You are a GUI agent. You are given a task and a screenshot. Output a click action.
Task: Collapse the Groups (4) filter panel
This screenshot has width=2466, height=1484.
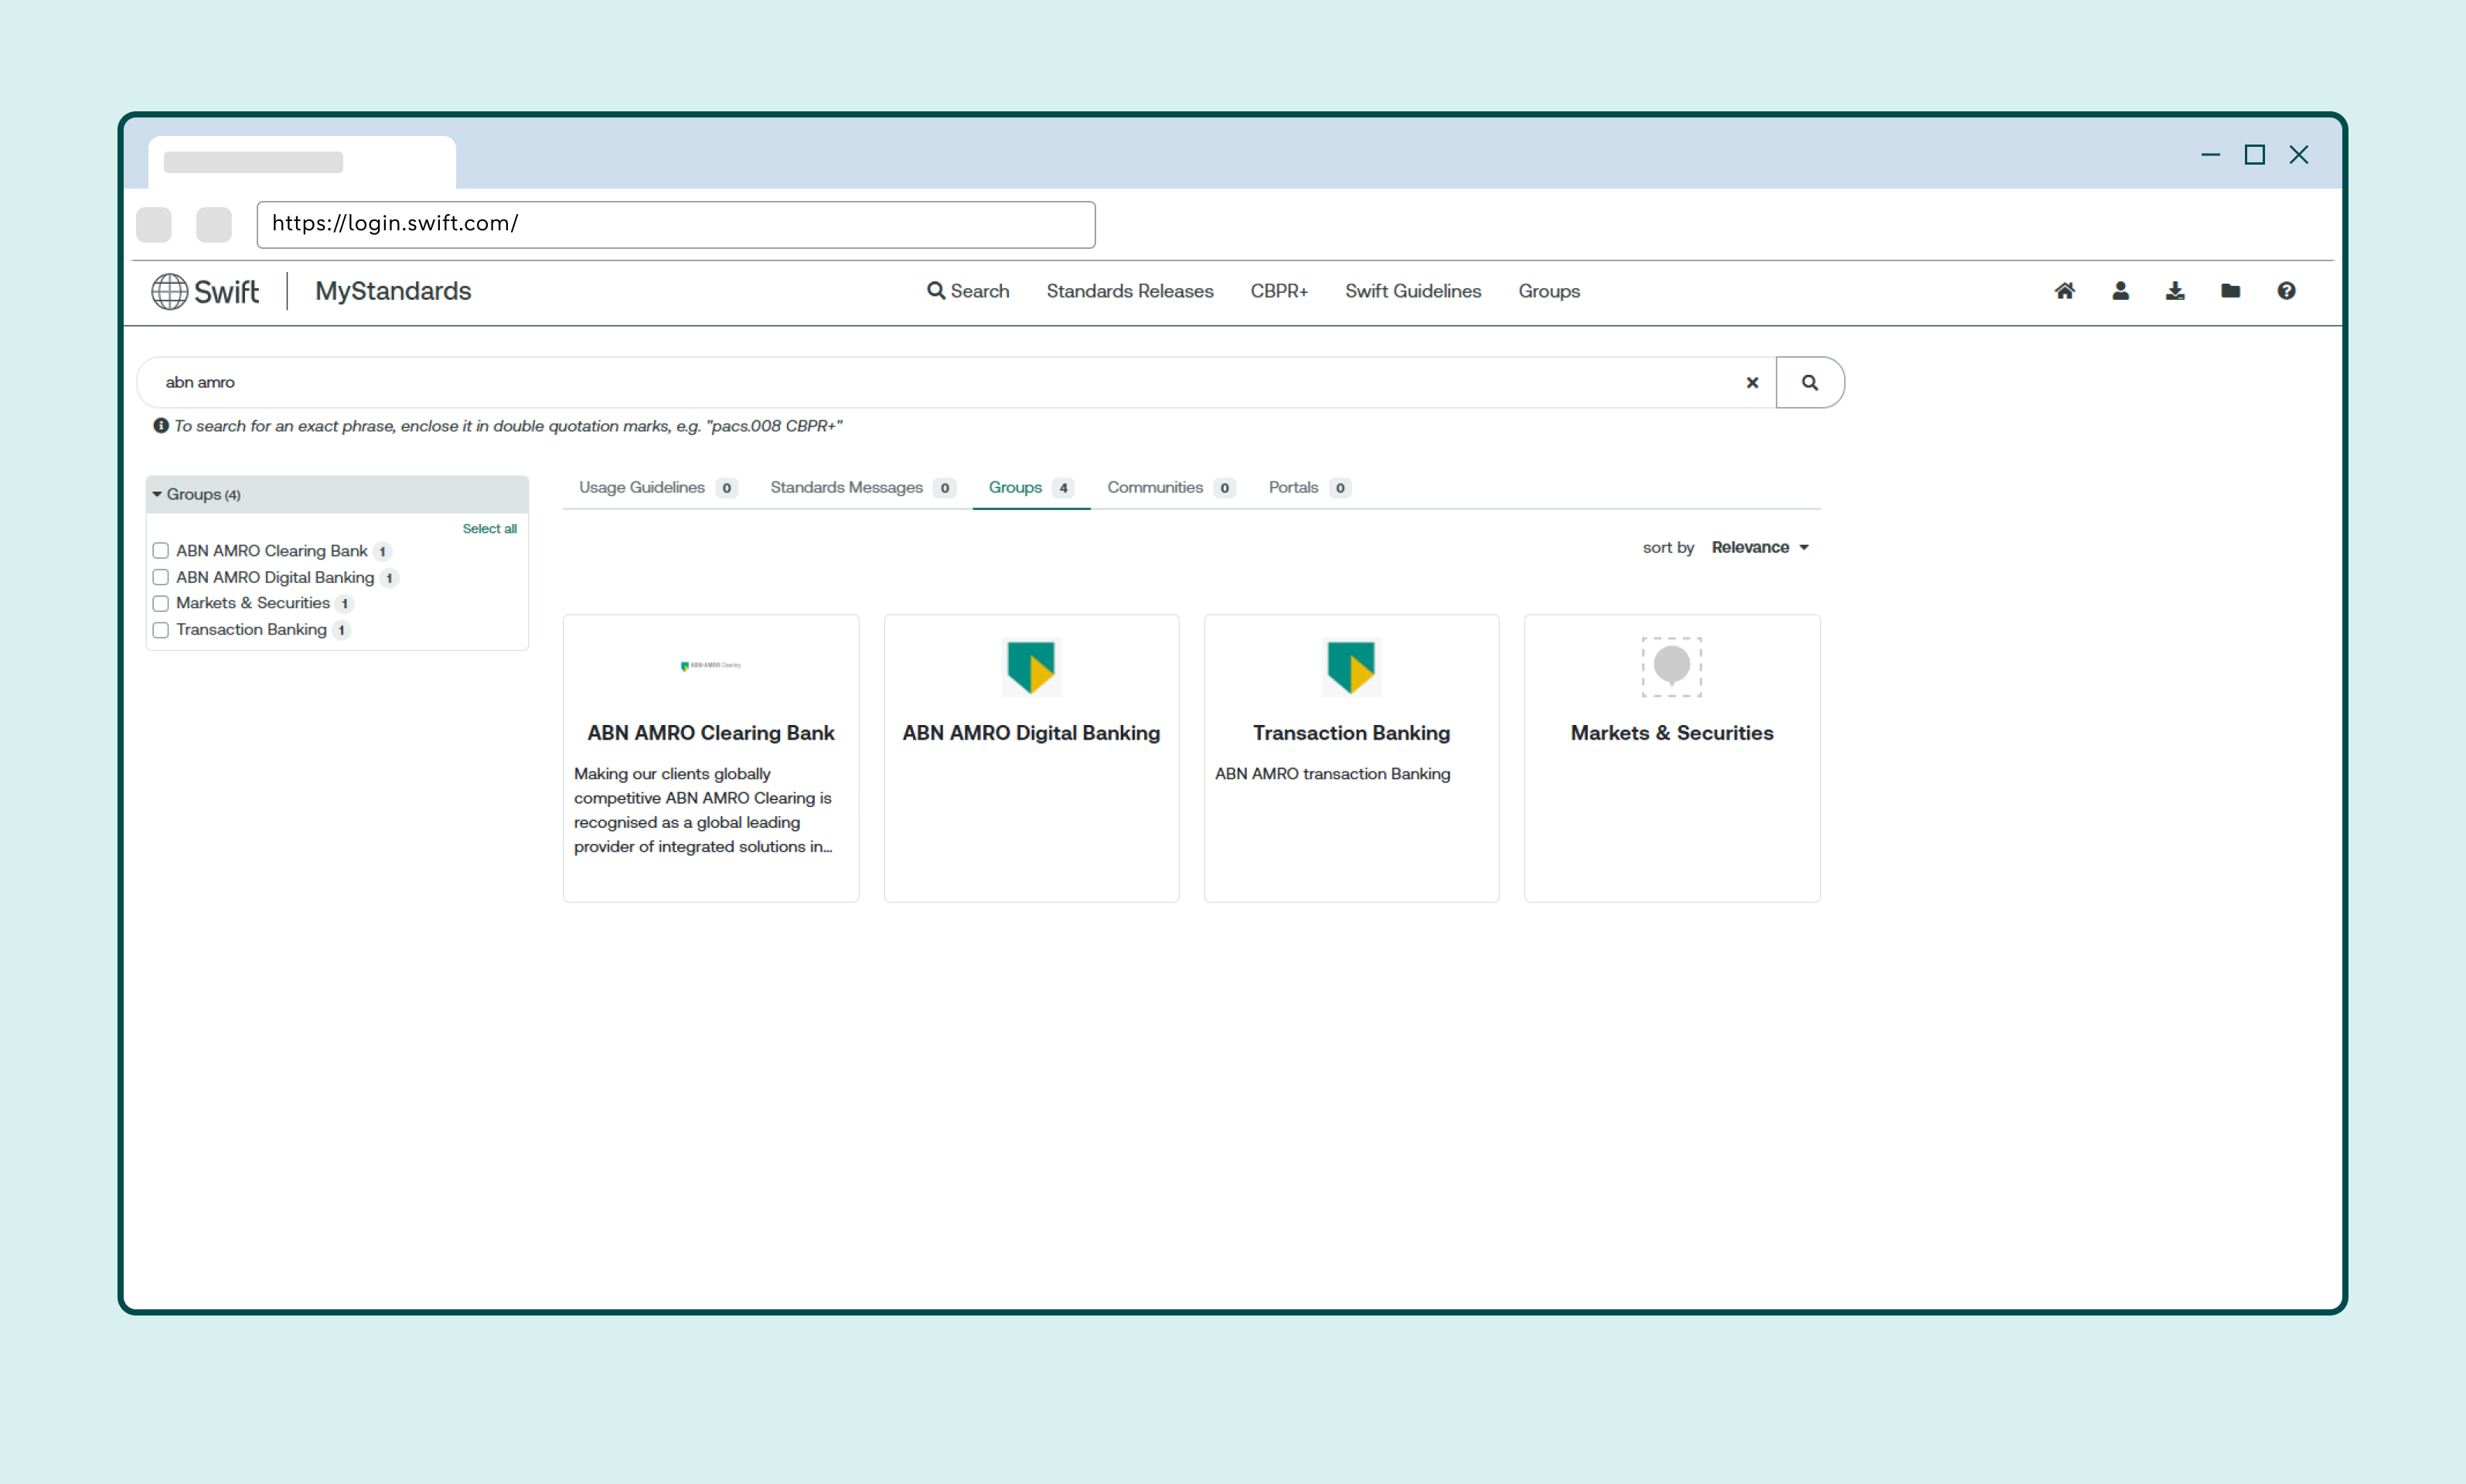337,494
